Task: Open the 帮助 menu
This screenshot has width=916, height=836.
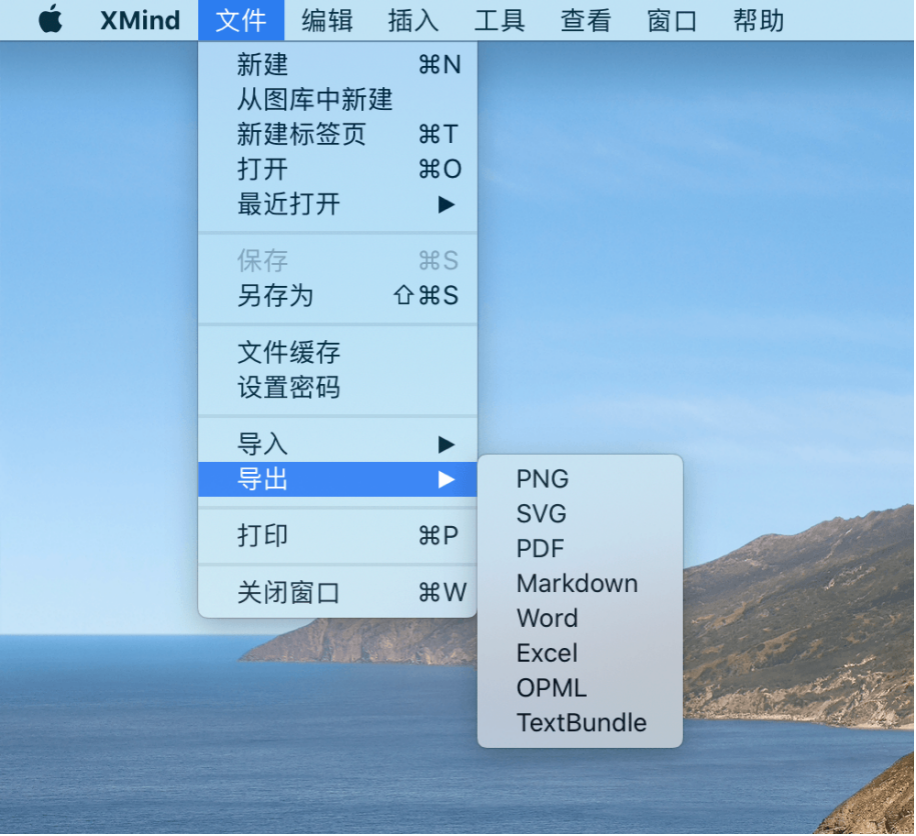Action: tap(758, 20)
